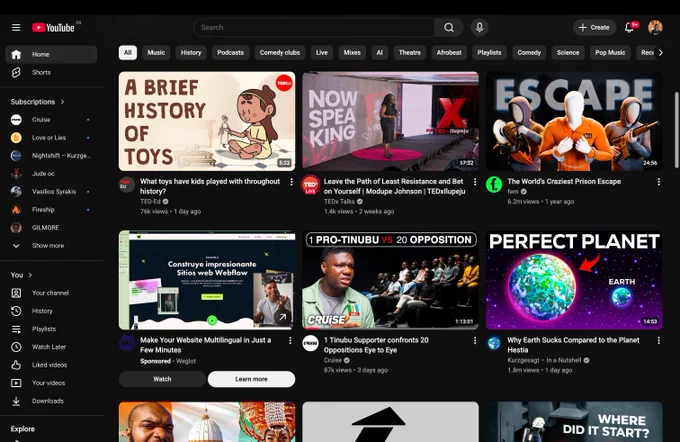This screenshot has height=442, width=680.
Task: Select the Comedy clubs chip
Action: [280, 52]
